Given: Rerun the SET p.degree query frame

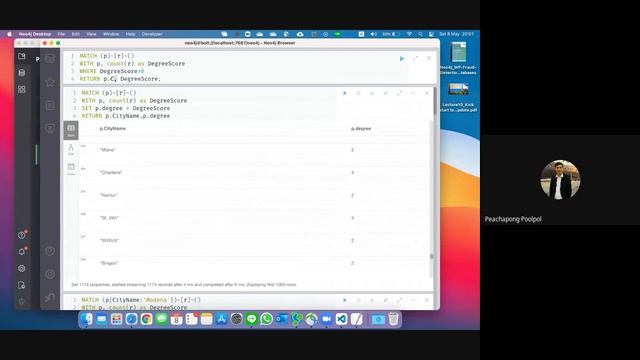Looking at the screenshot, I should [x=344, y=93].
